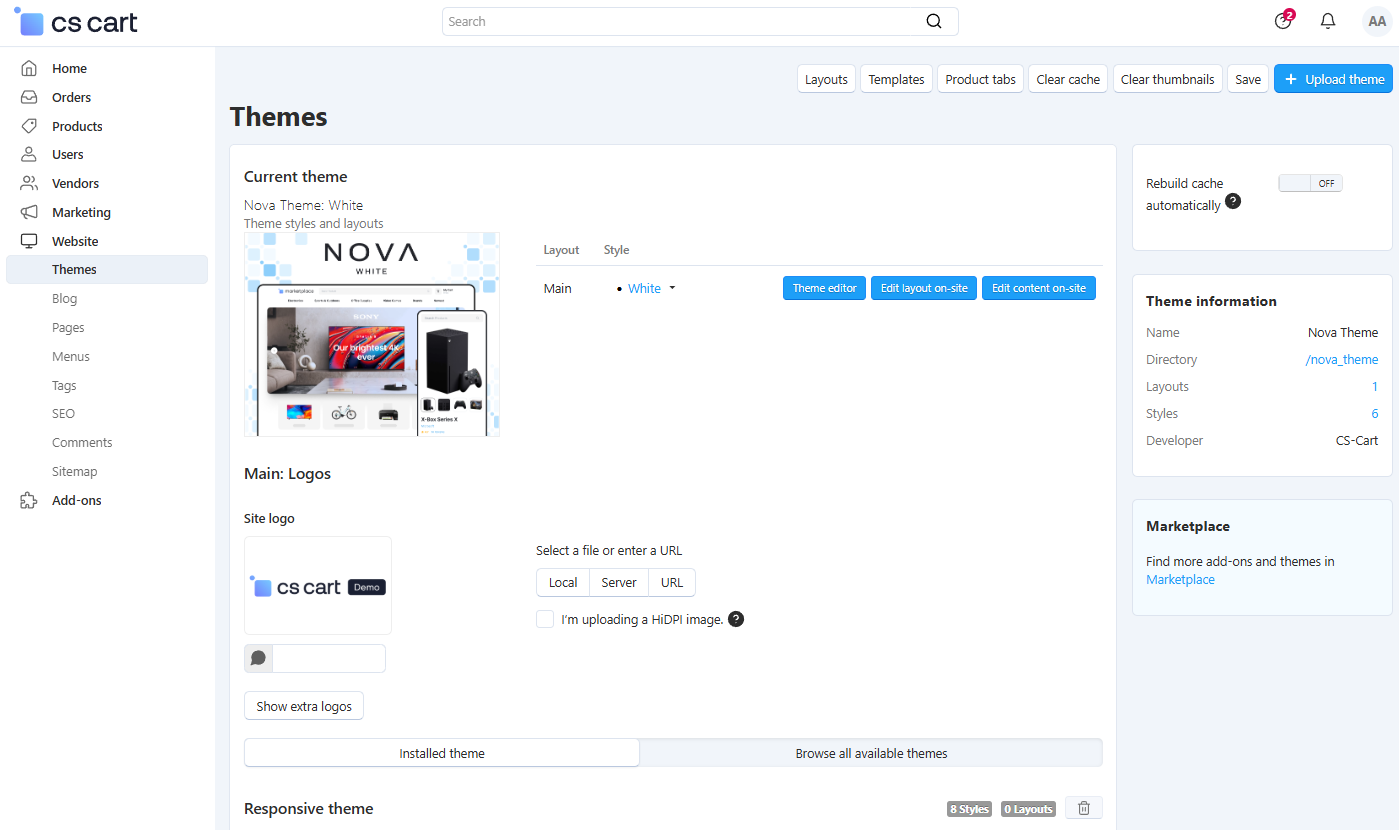Click the Save button
The width and height of the screenshot is (1399, 830).
pos(1248,79)
